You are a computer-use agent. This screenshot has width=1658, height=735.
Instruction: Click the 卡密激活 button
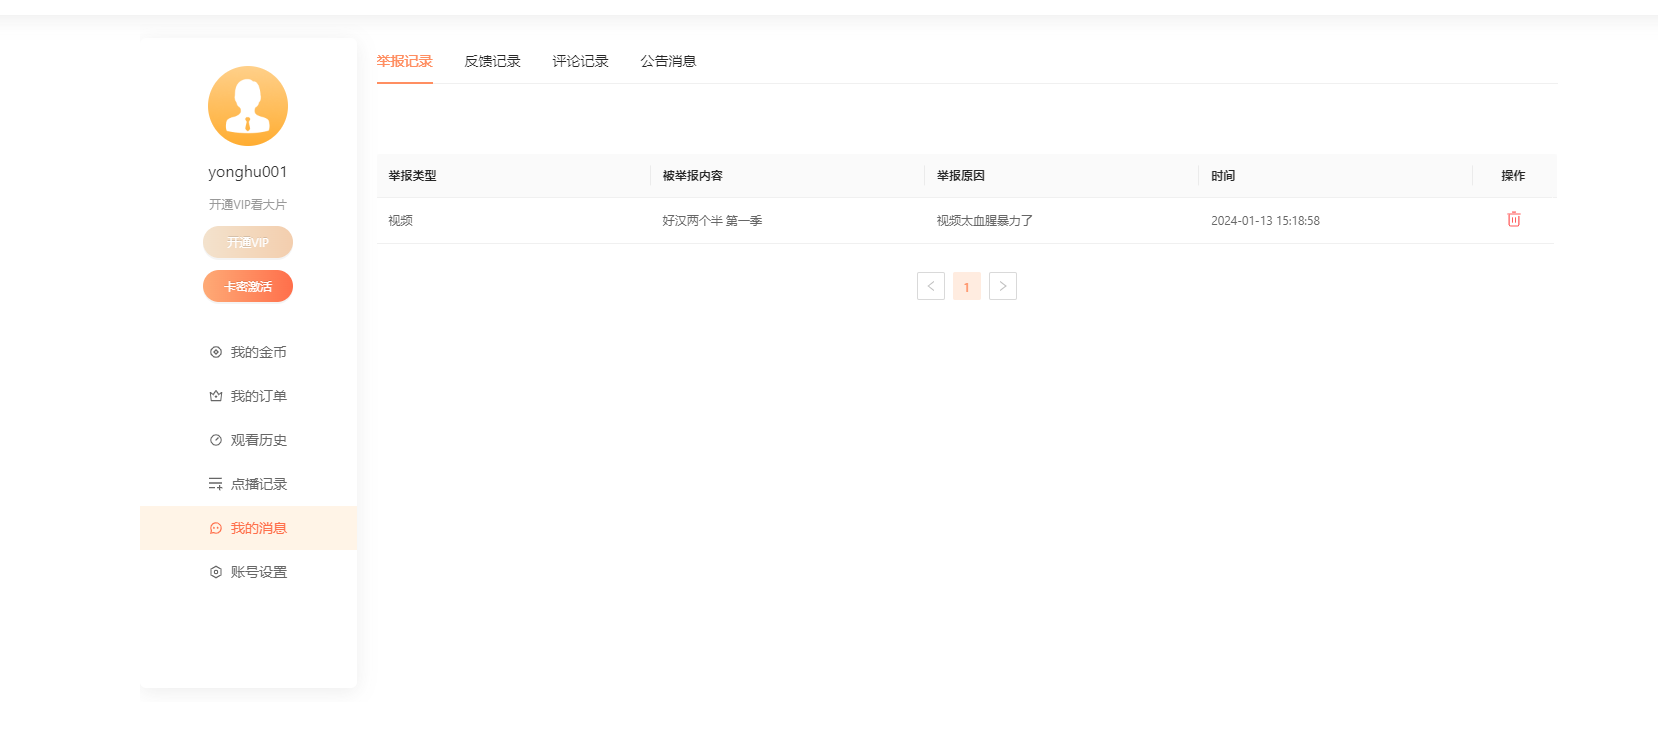[248, 286]
